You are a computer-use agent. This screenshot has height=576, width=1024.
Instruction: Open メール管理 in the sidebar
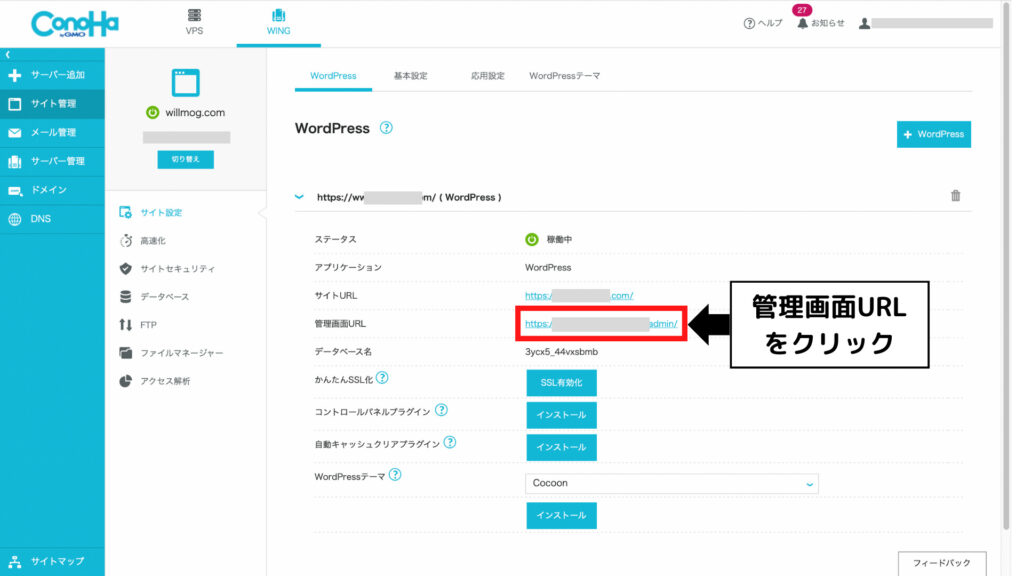tap(52, 133)
